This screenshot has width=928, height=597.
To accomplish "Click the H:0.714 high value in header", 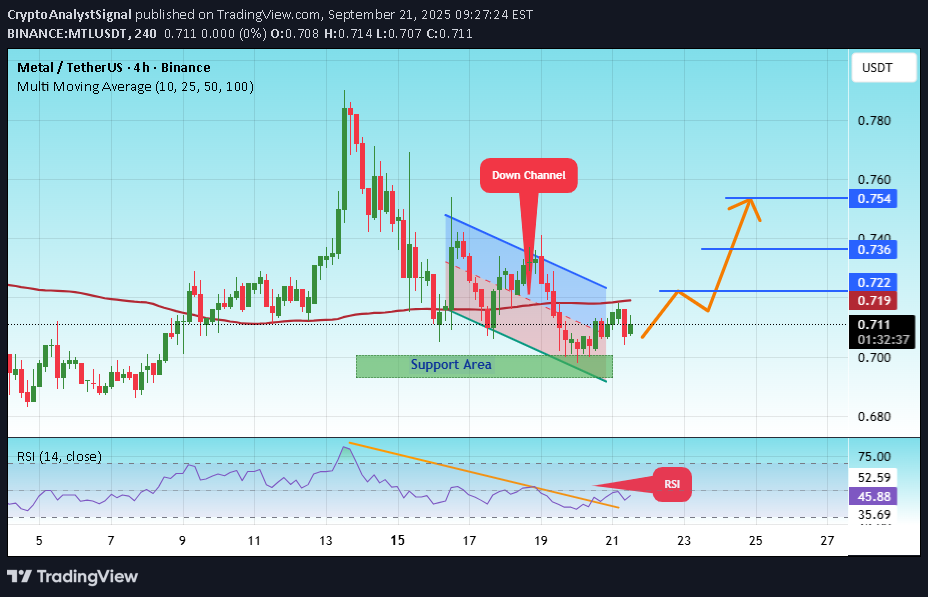I will click(348, 34).
